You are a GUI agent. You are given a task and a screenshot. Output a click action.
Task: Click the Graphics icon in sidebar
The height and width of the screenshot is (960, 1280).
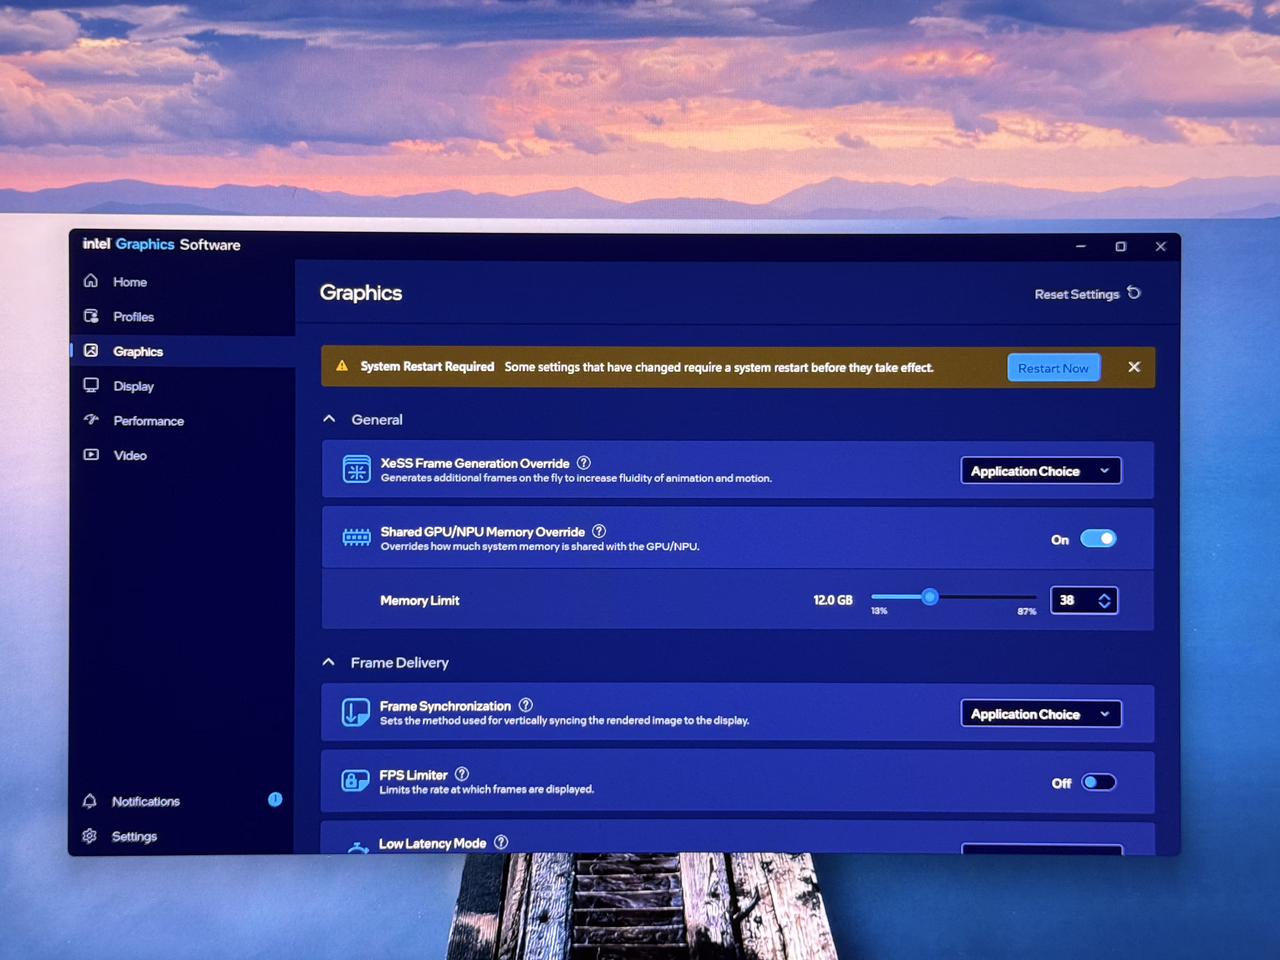click(x=91, y=351)
